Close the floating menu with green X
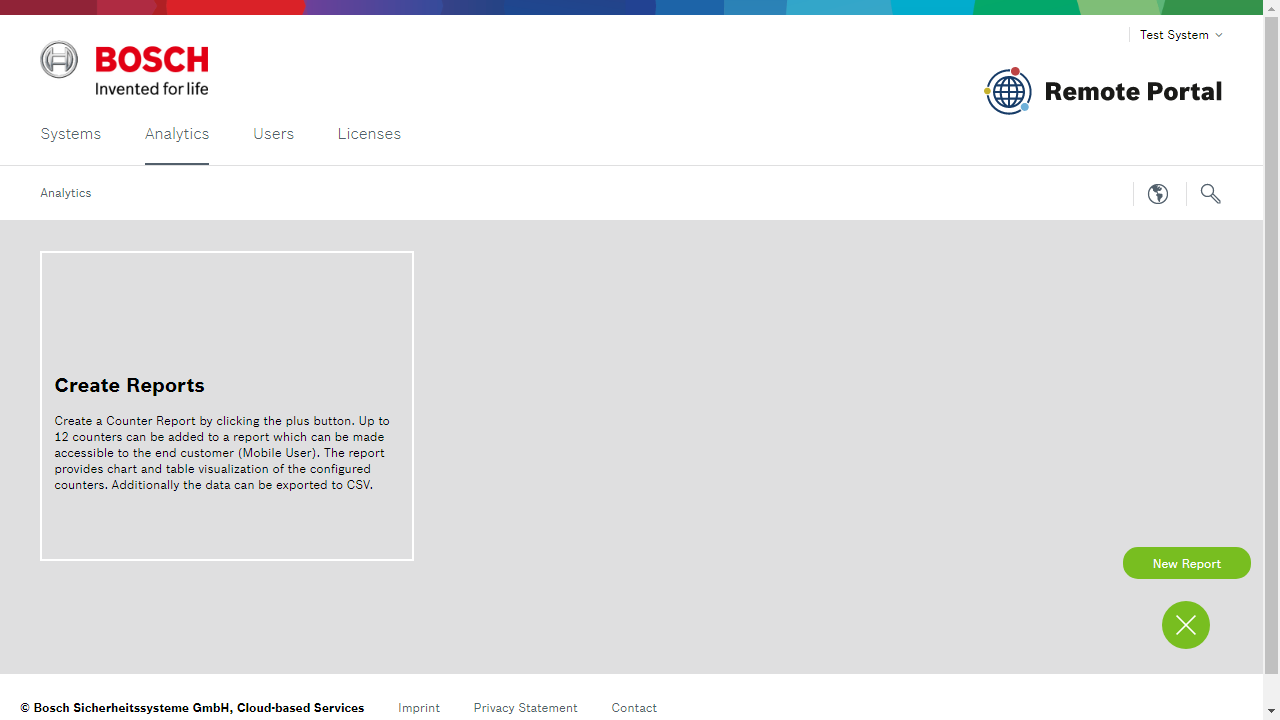 click(1186, 625)
